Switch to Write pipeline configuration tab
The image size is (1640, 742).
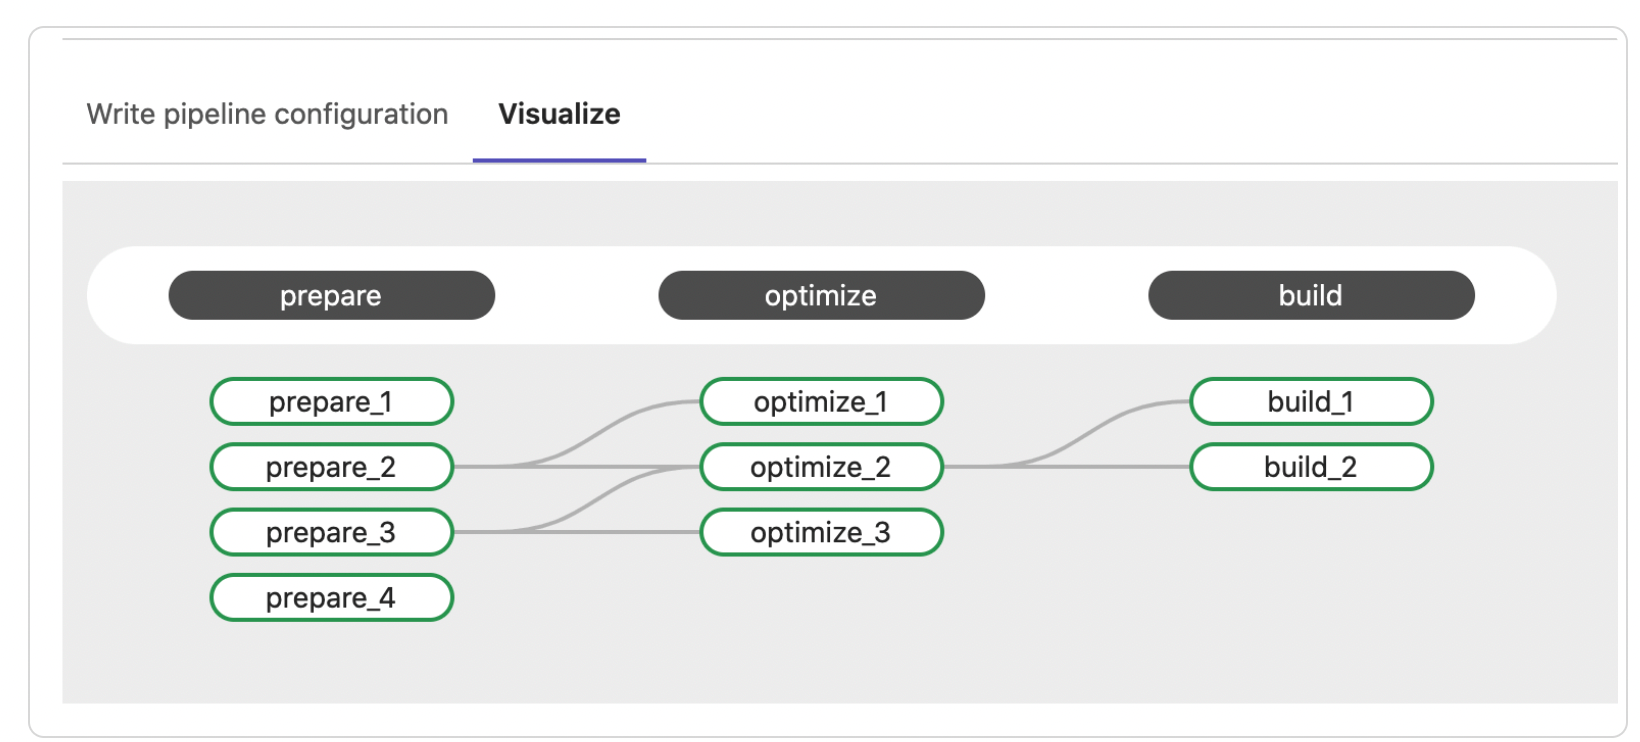point(267,114)
